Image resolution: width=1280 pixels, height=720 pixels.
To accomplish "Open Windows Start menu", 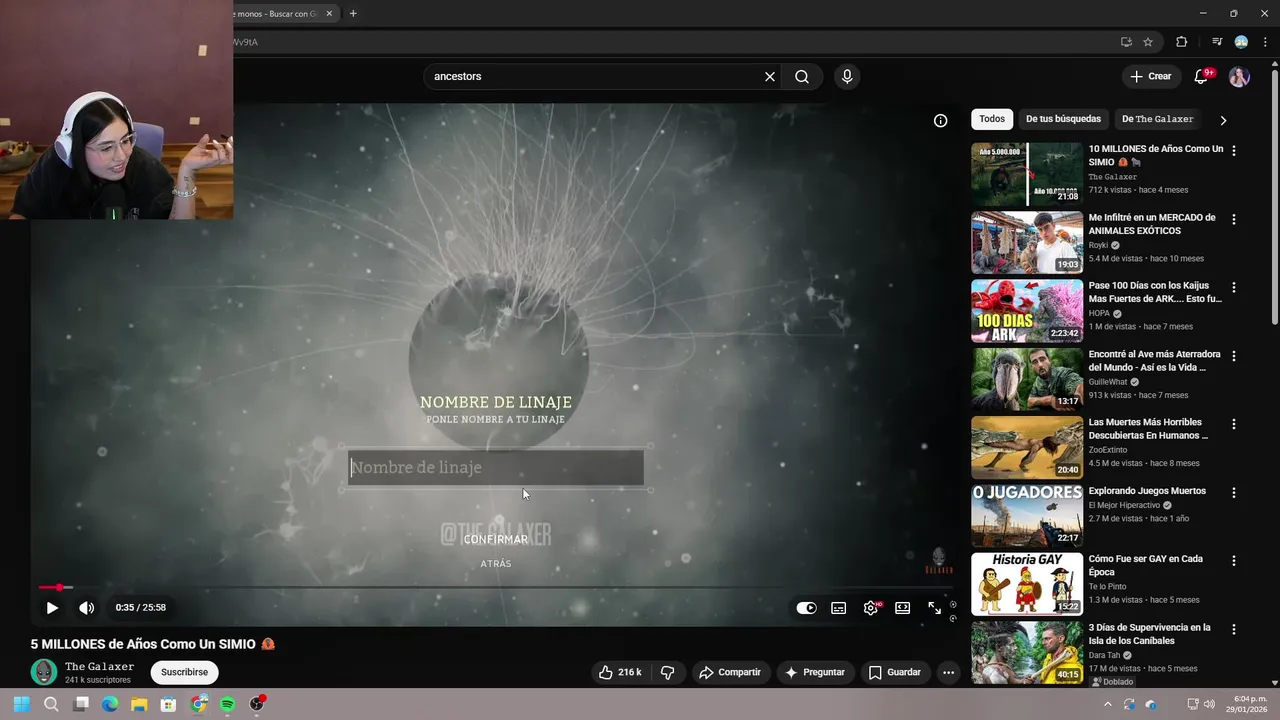I will [x=21, y=704].
